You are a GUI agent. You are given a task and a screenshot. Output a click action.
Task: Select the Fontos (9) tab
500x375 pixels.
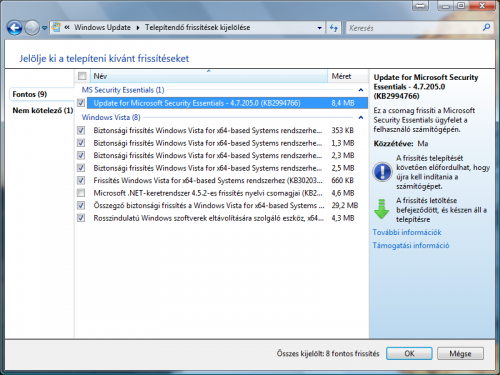click(x=30, y=94)
